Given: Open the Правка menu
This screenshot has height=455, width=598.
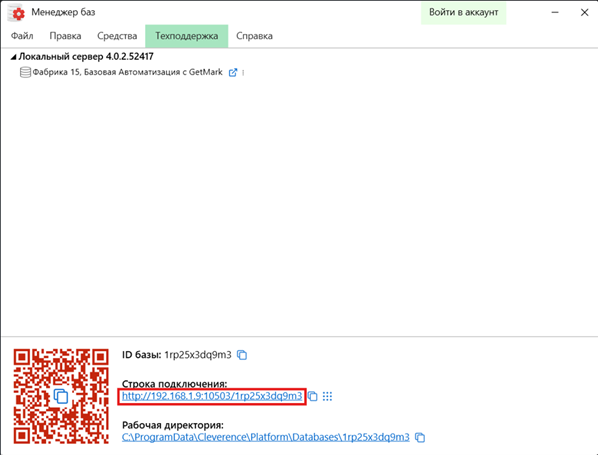Looking at the screenshot, I should click(x=65, y=36).
